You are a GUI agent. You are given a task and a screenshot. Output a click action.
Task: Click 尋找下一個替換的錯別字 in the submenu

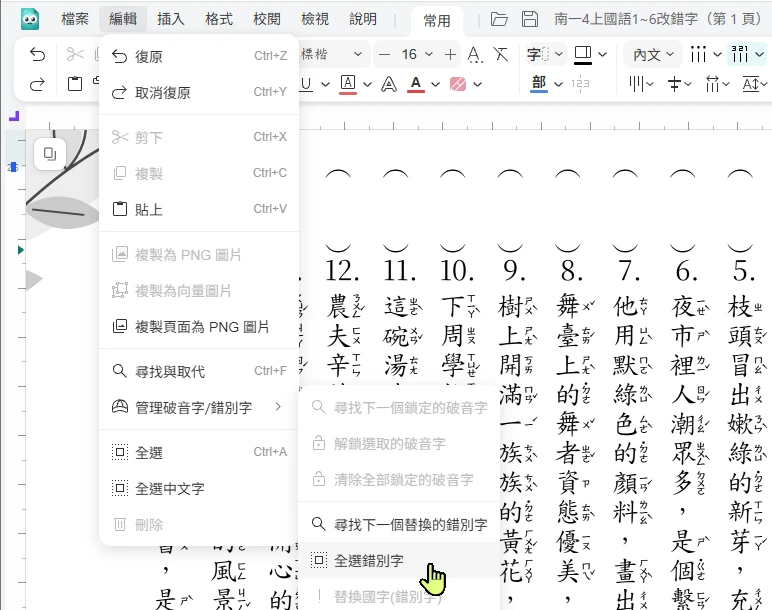[399, 524]
